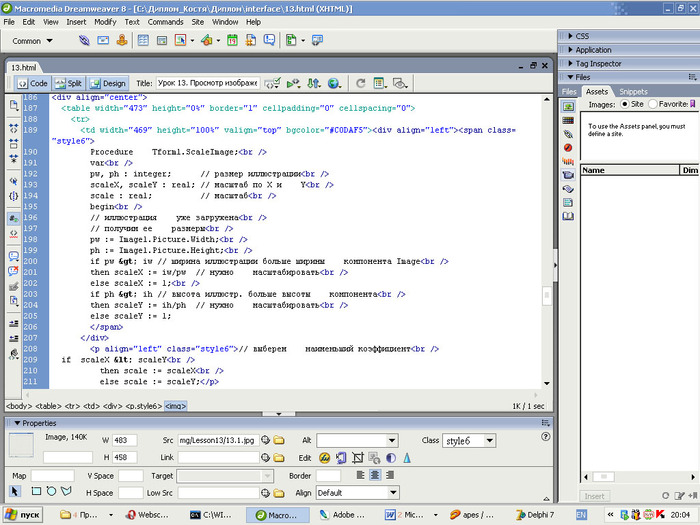700x525 pixels.
Task: Open documents list in coding toolbar
Action: [14, 105]
